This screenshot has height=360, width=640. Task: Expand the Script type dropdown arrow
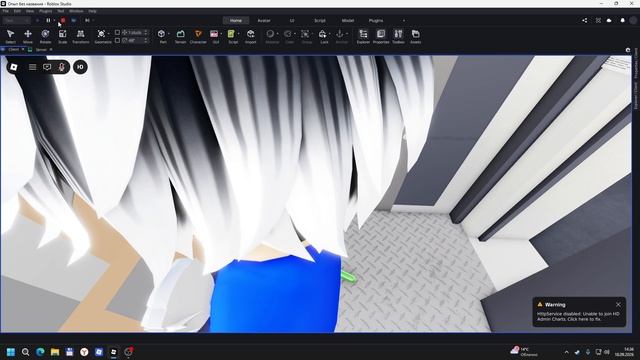pyautogui.click(x=238, y=34)
